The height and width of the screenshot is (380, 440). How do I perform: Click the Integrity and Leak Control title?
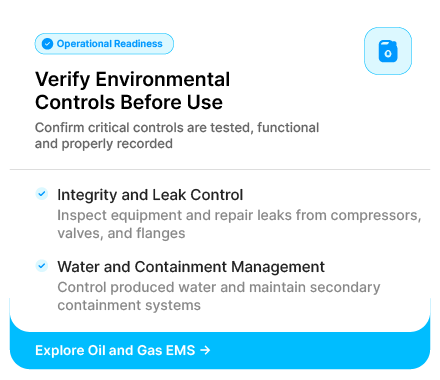[150, 195]
